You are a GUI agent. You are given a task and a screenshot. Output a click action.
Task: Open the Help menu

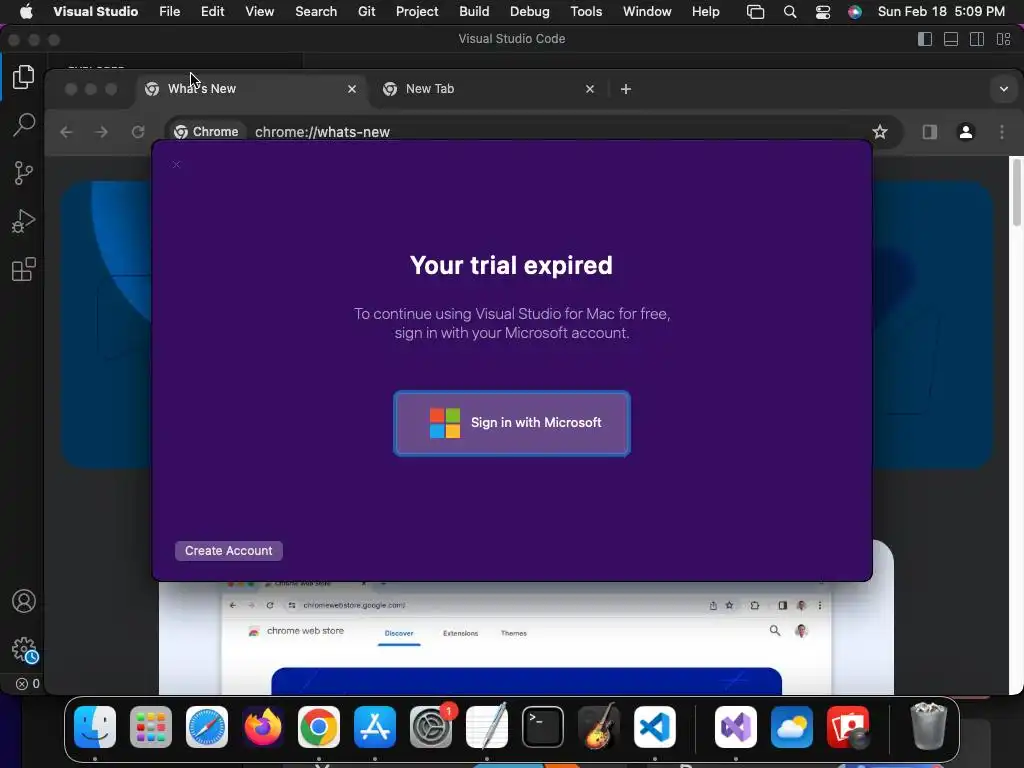pyautogui.click(x=706, y=12)
